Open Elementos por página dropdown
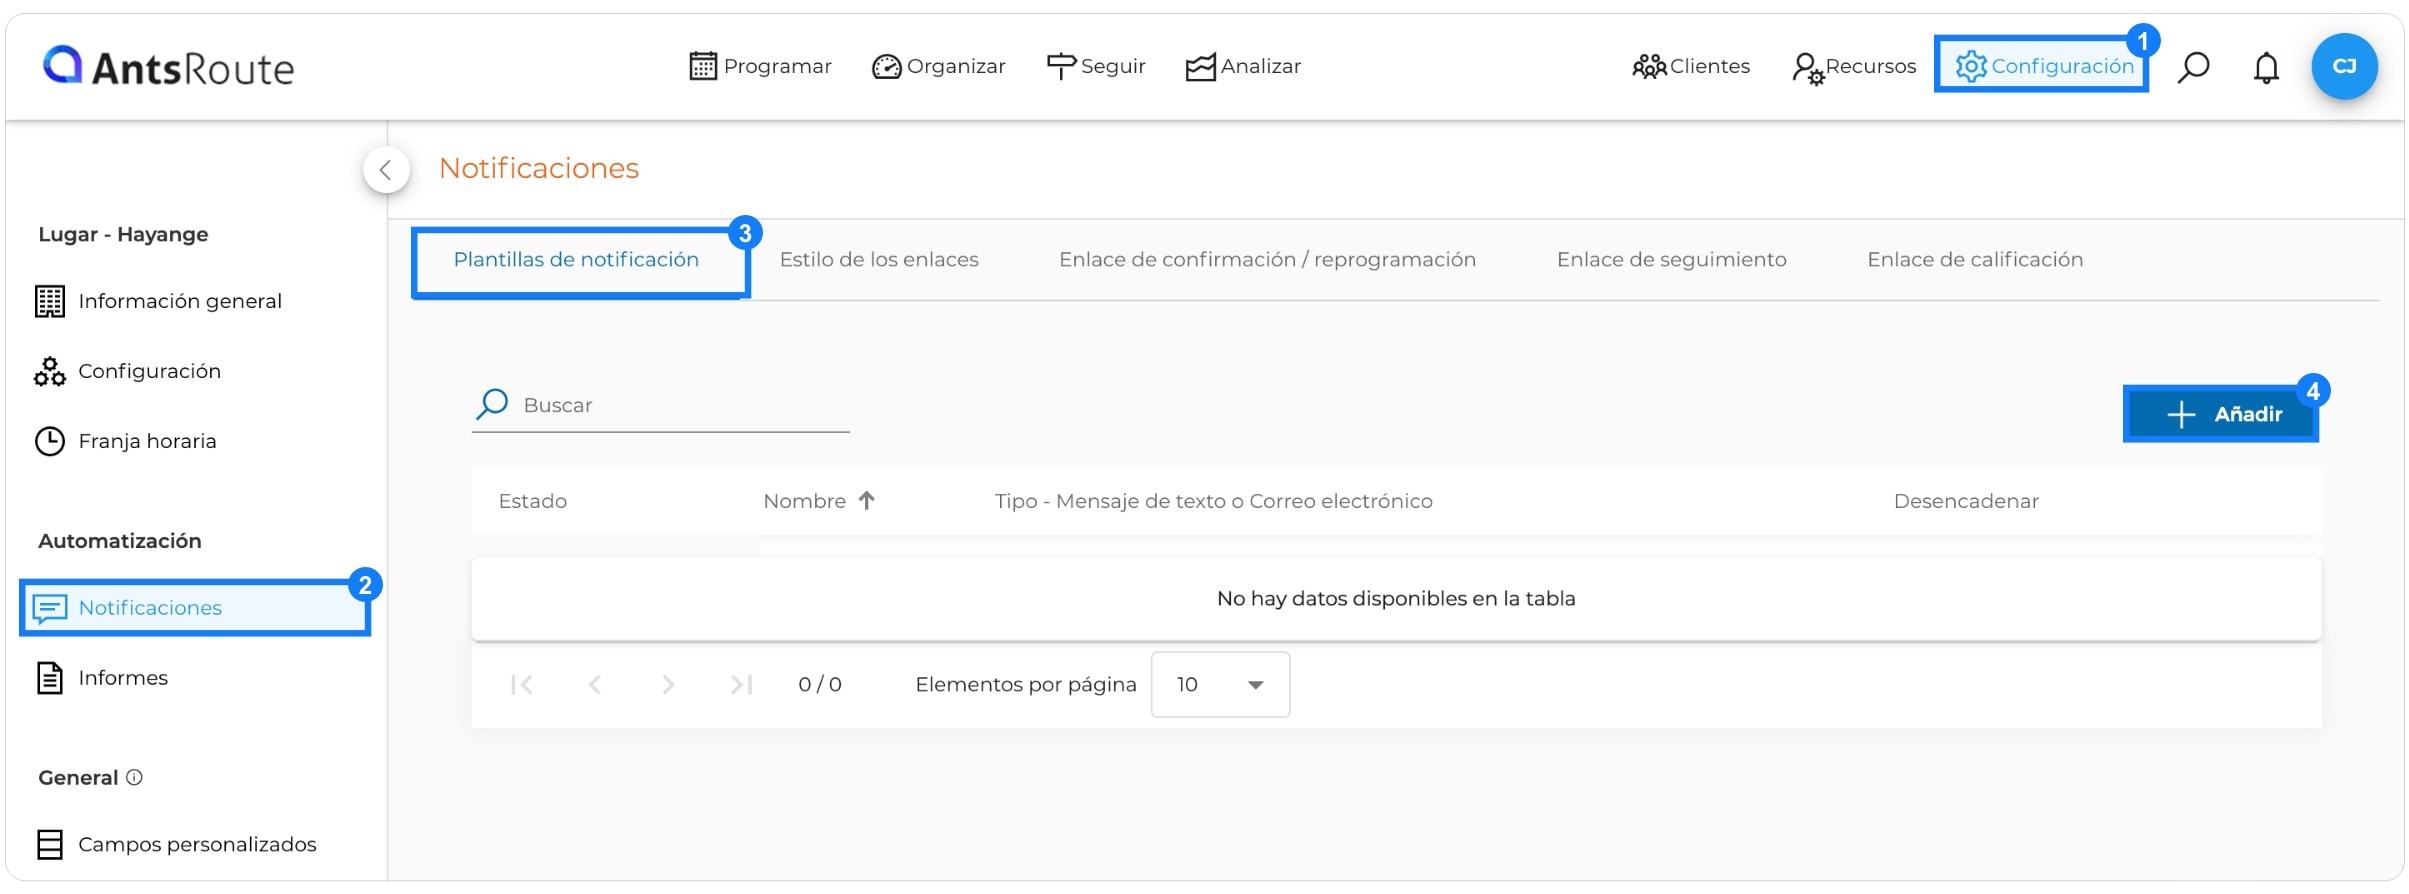 tap(1220, 685)
